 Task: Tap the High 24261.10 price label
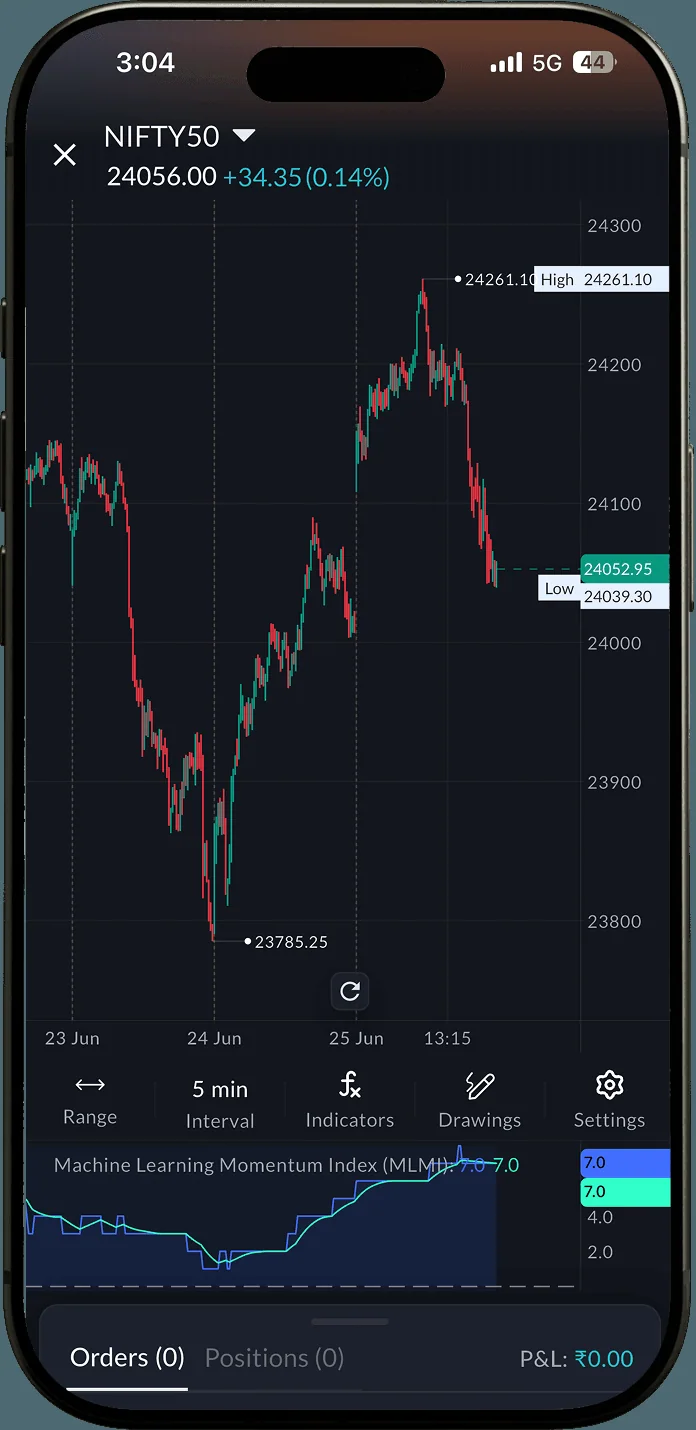[x=602, y=279]
